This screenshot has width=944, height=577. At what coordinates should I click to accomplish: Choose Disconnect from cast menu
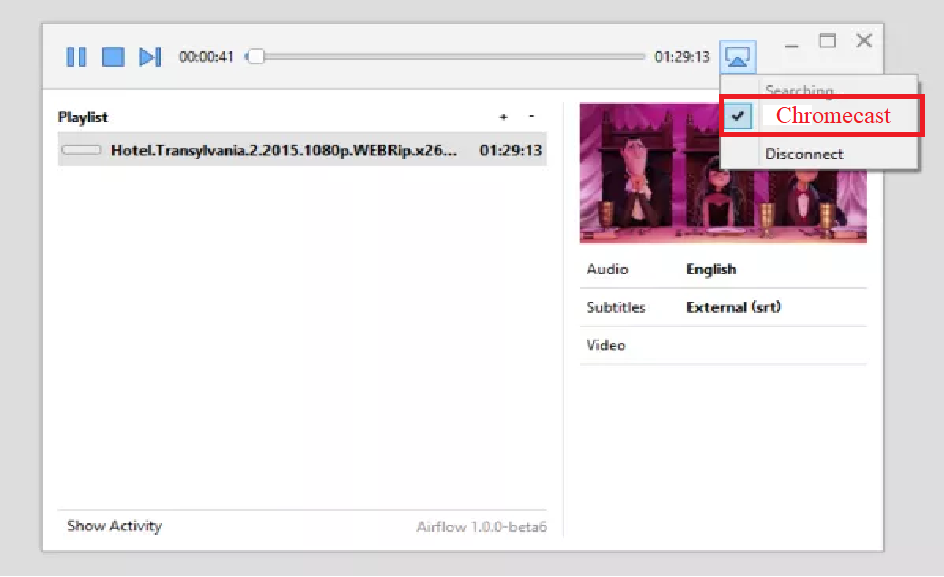coord(804,154)
